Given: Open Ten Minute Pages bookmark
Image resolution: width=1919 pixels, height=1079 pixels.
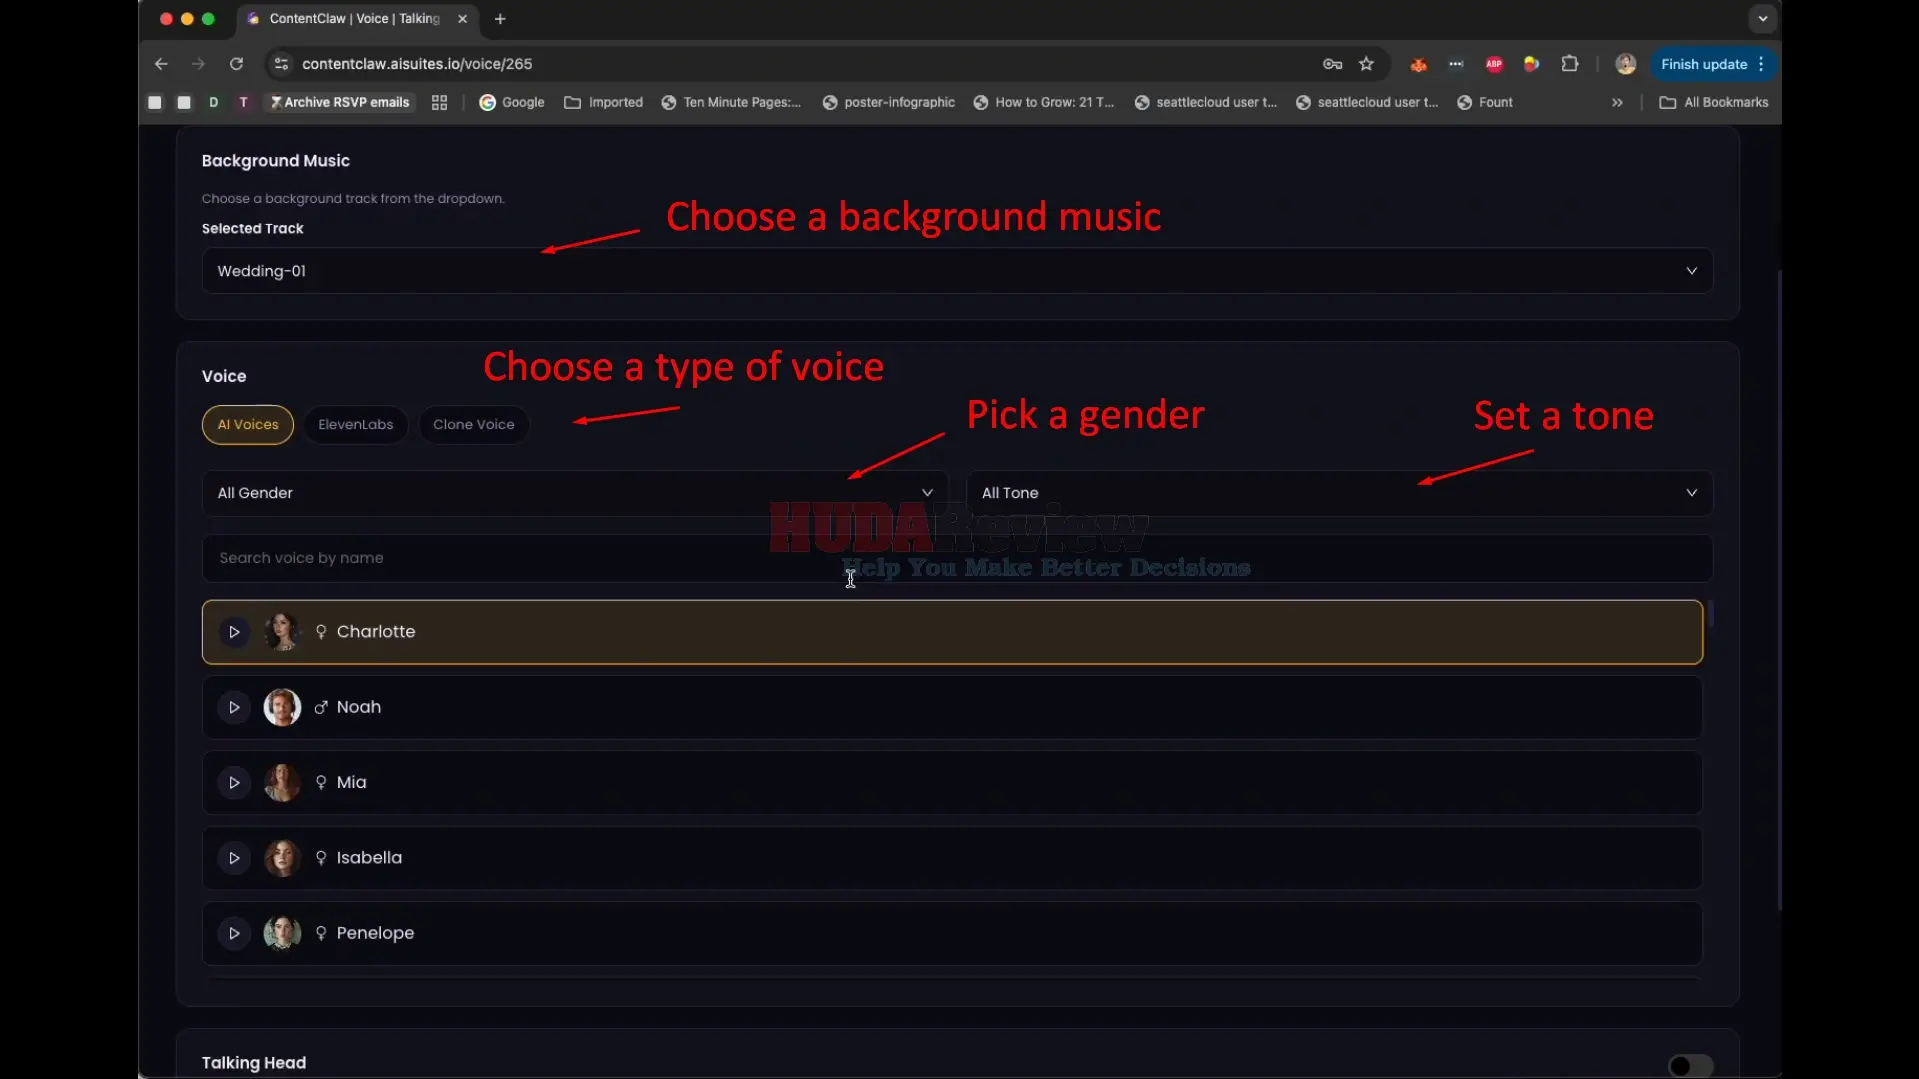Looking at the screenshot, I should (x=731, y=102).
